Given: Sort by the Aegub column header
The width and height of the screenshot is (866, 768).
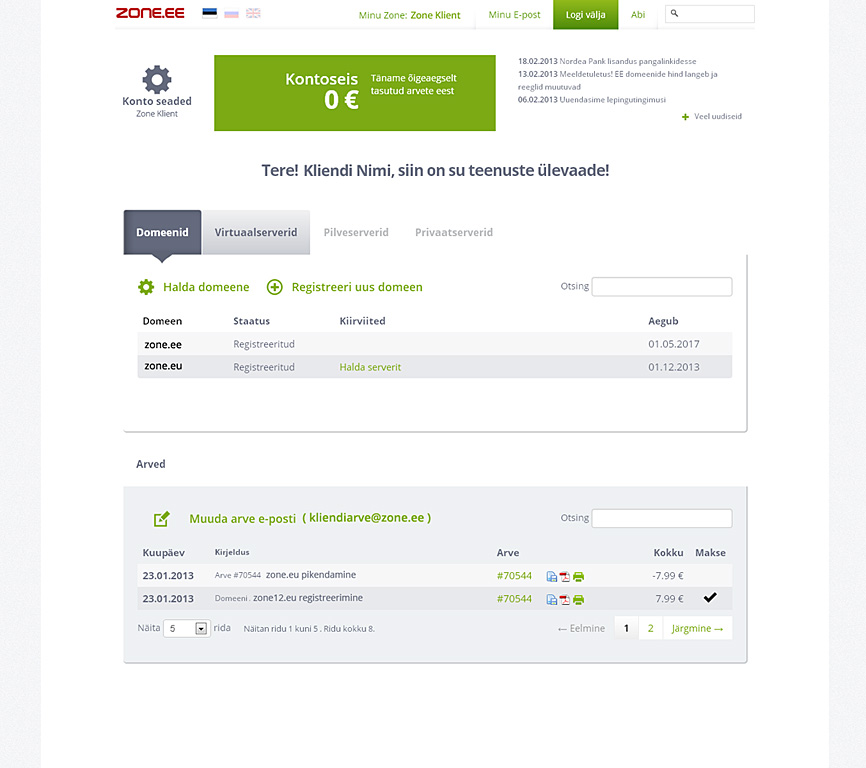Looking at the screenshot, I should (663, 321).
